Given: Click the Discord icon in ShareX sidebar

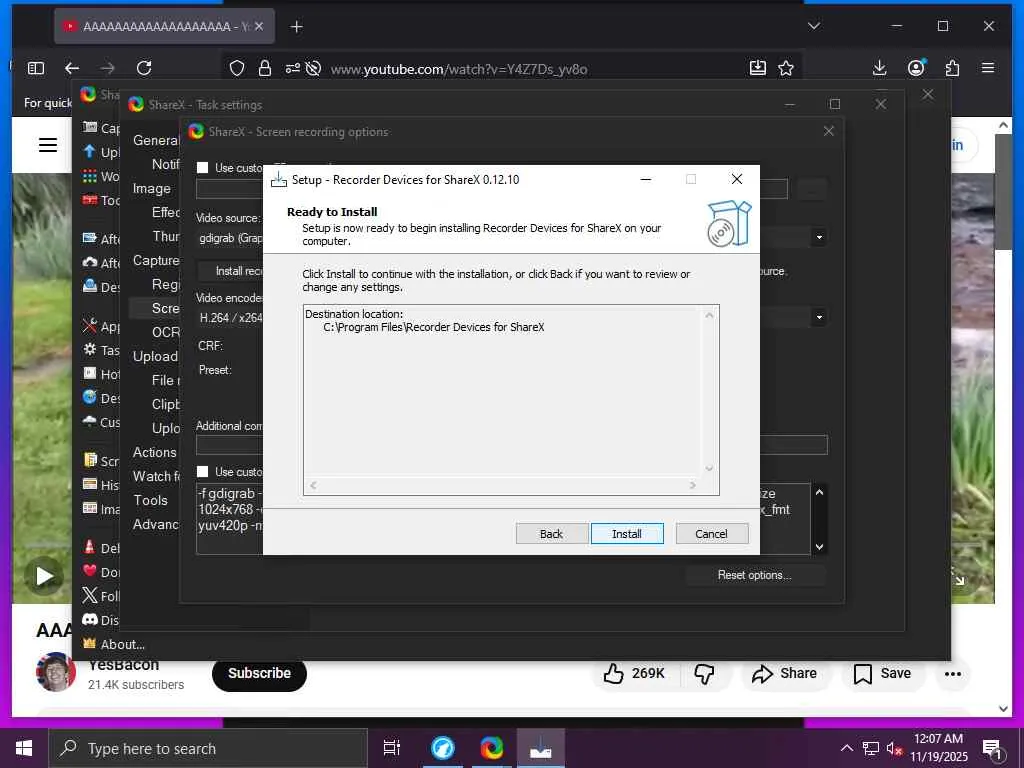Looking at the screenshot, I should click(x=90, y=620).
